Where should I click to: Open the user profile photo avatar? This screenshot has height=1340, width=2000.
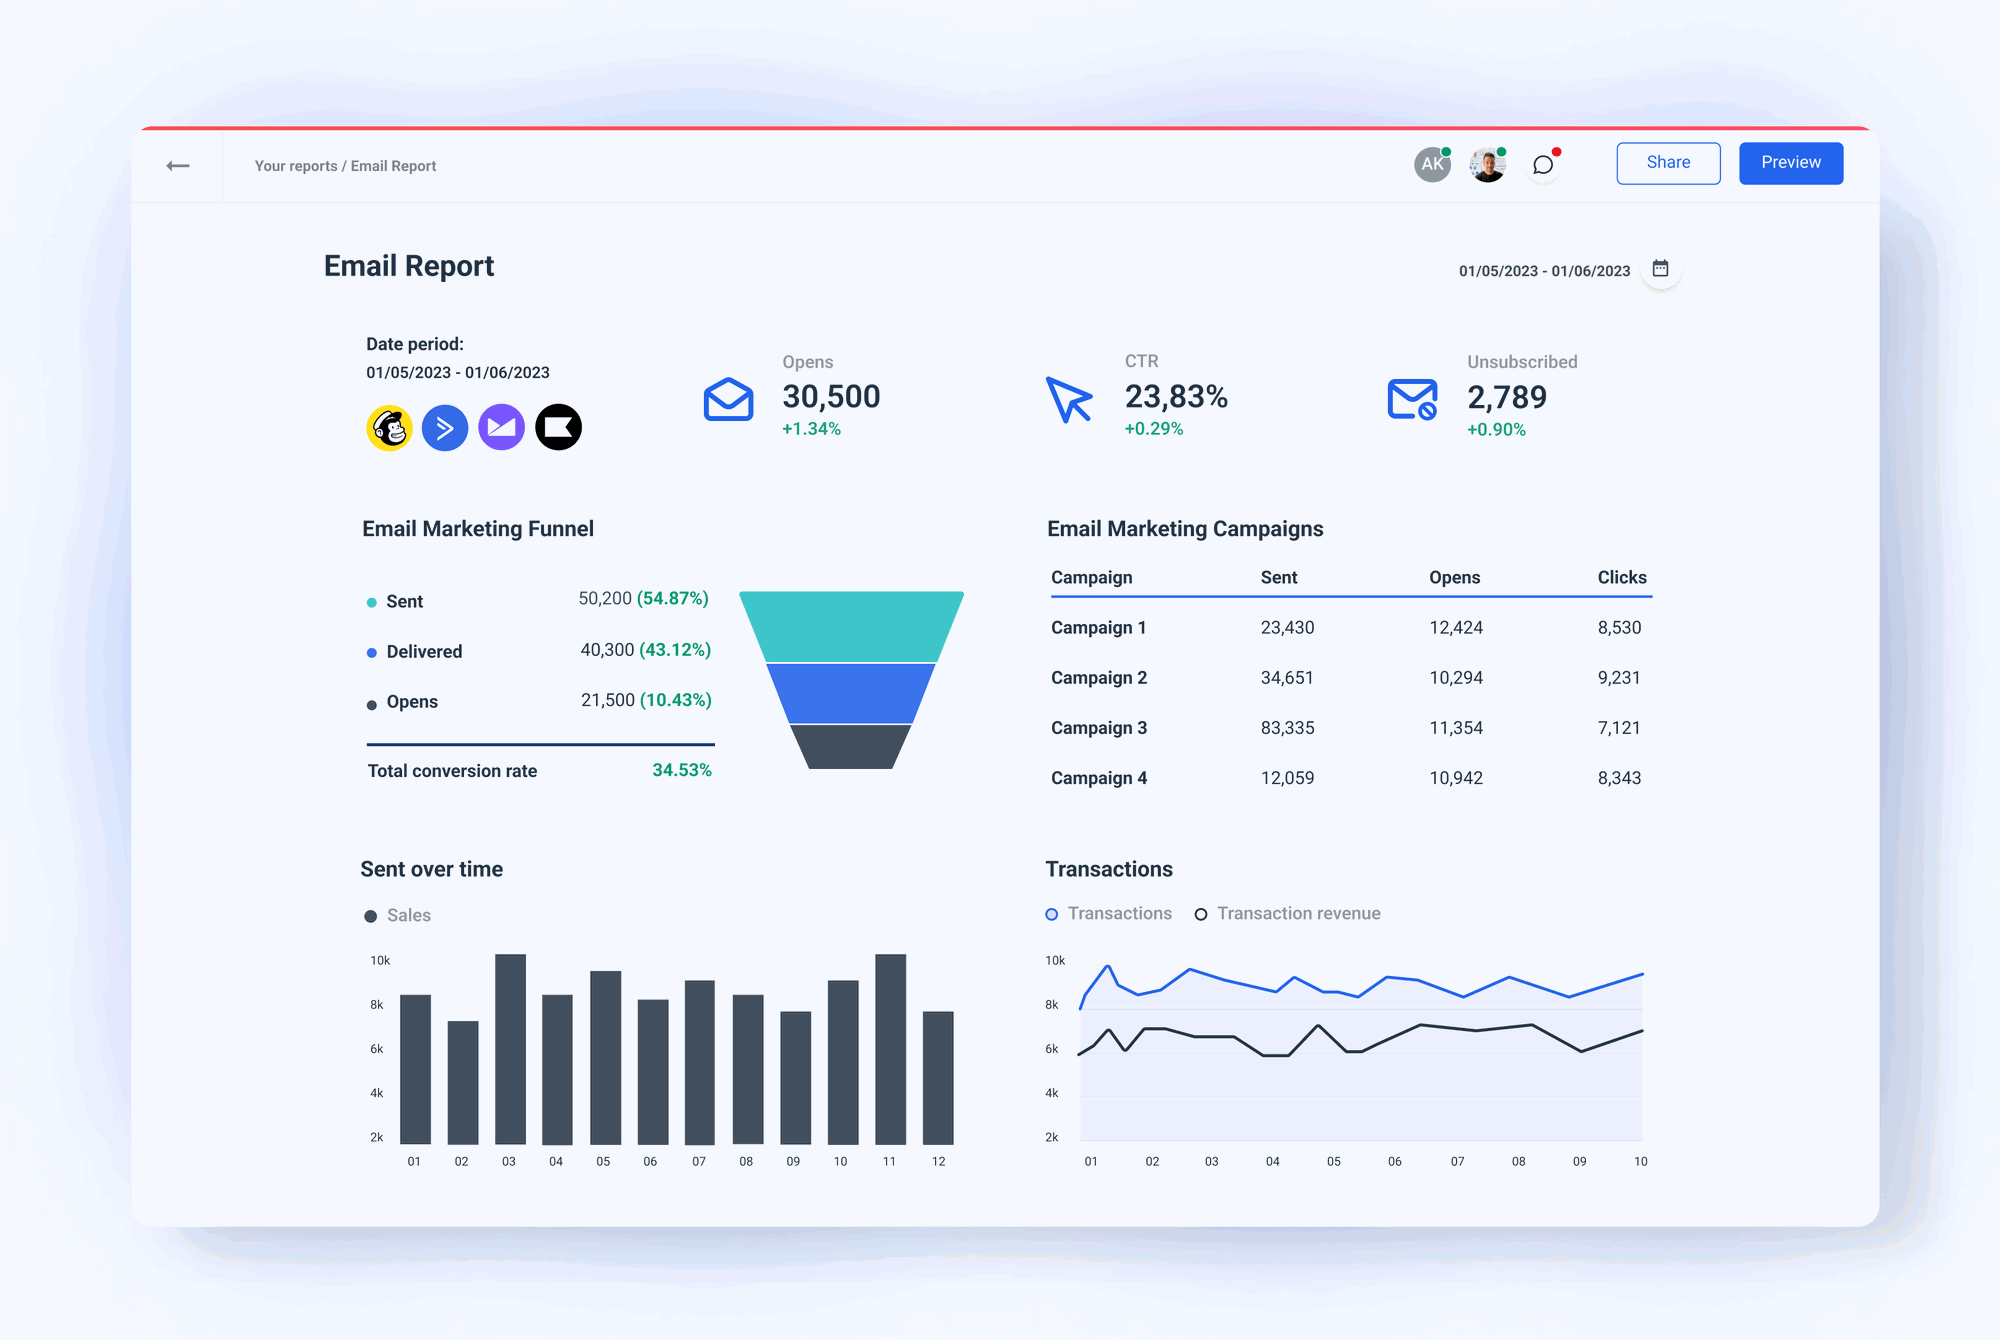pos(1487,164)
